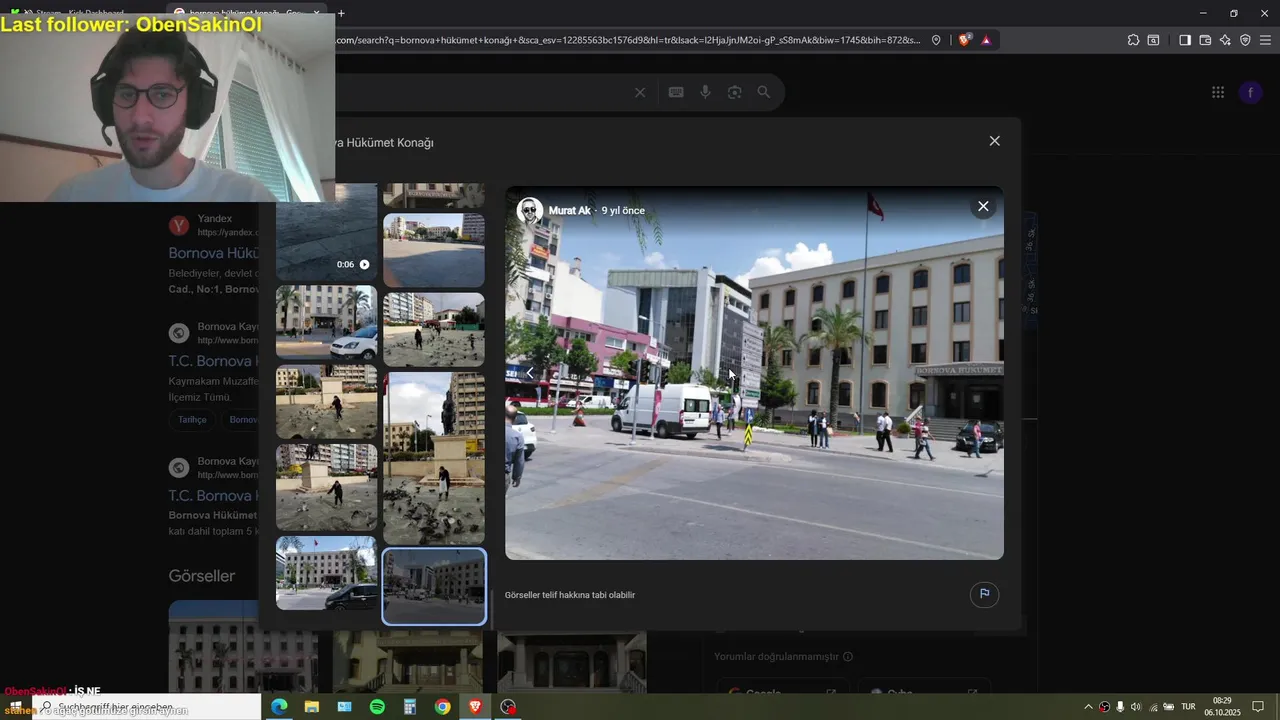Search by image with camera icon
Screen dimensions: 1280x720
click(735, 92)
